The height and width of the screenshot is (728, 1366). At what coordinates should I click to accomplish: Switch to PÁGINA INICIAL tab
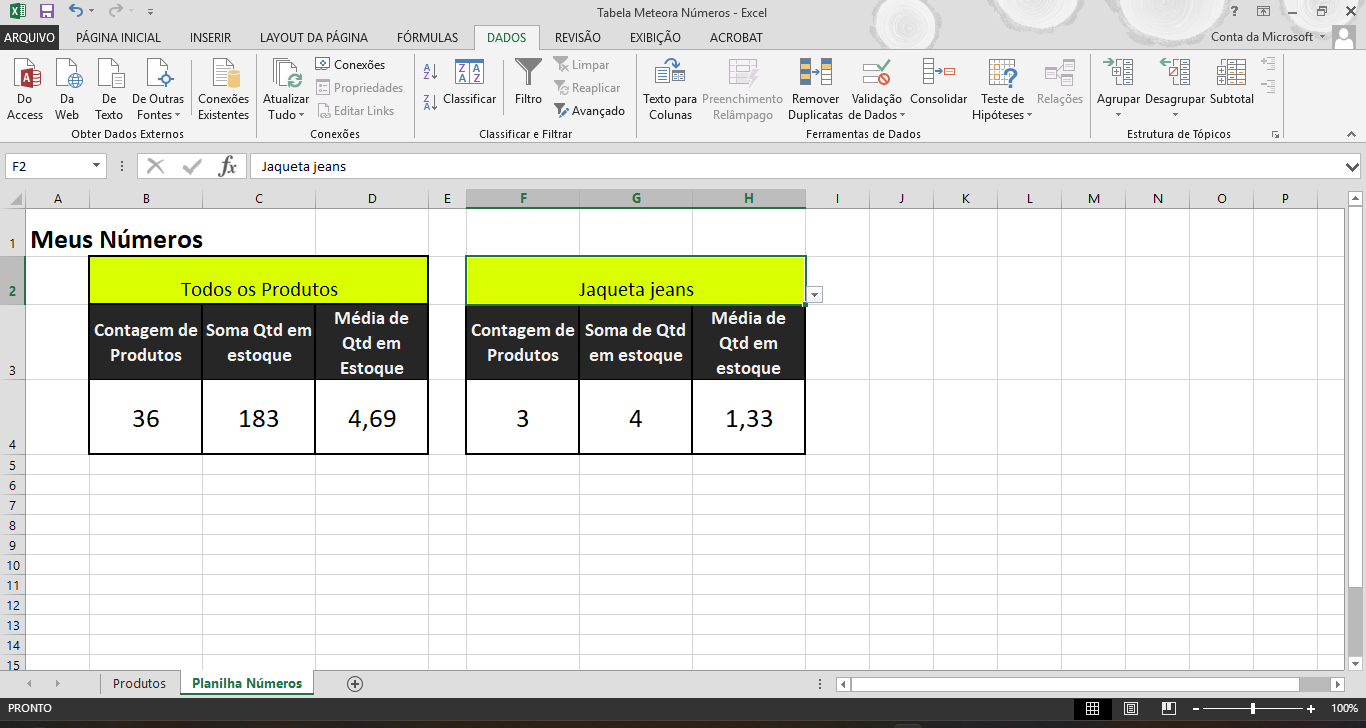pyautogui.click(x=118, y=37)
